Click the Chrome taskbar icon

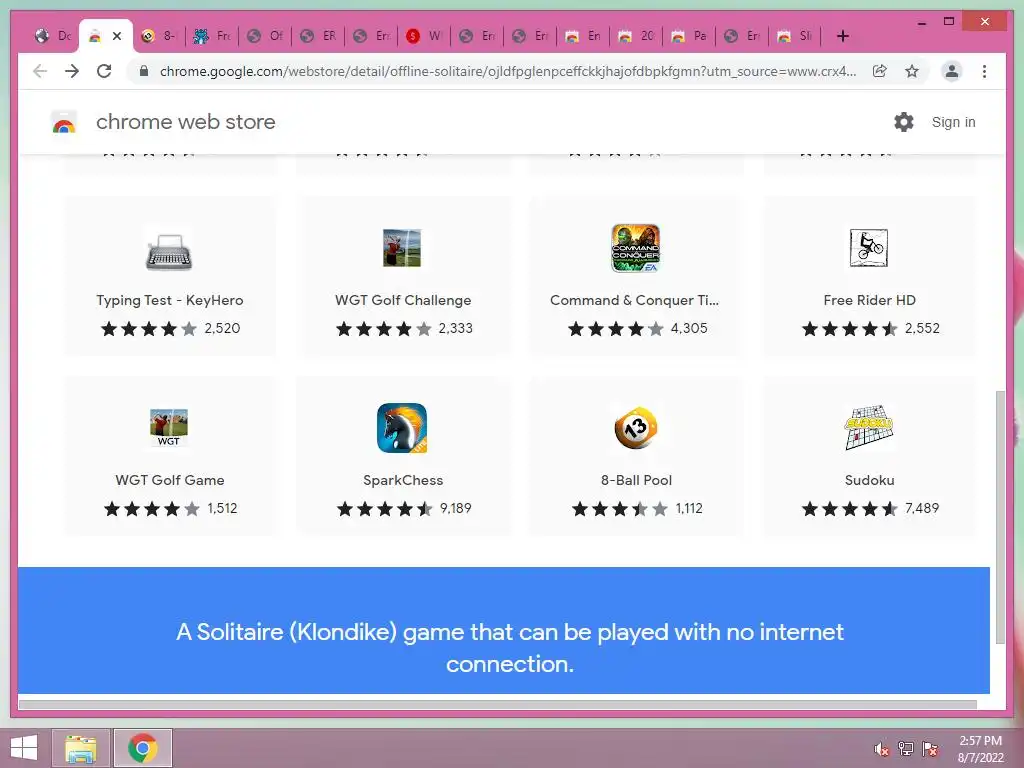pyautogui.click(x=143, y=748)
